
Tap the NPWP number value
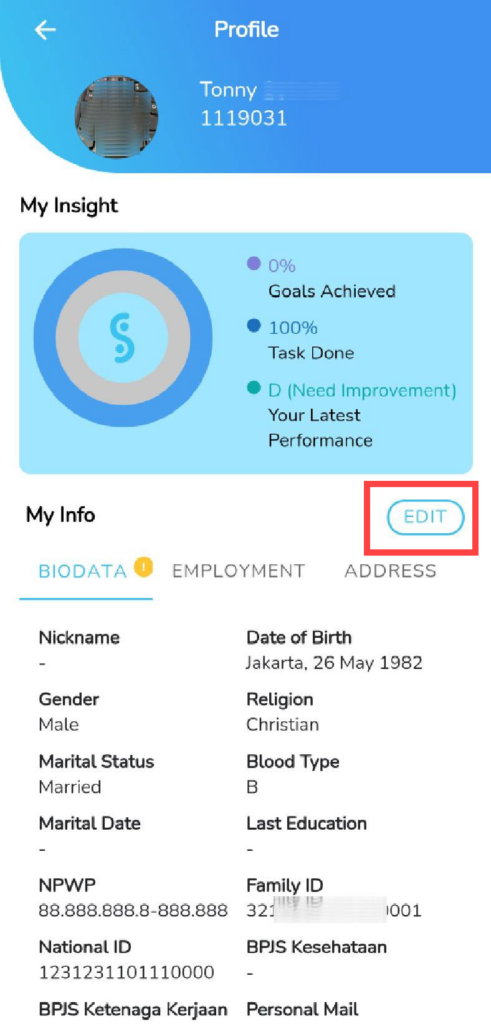[133, 910]
